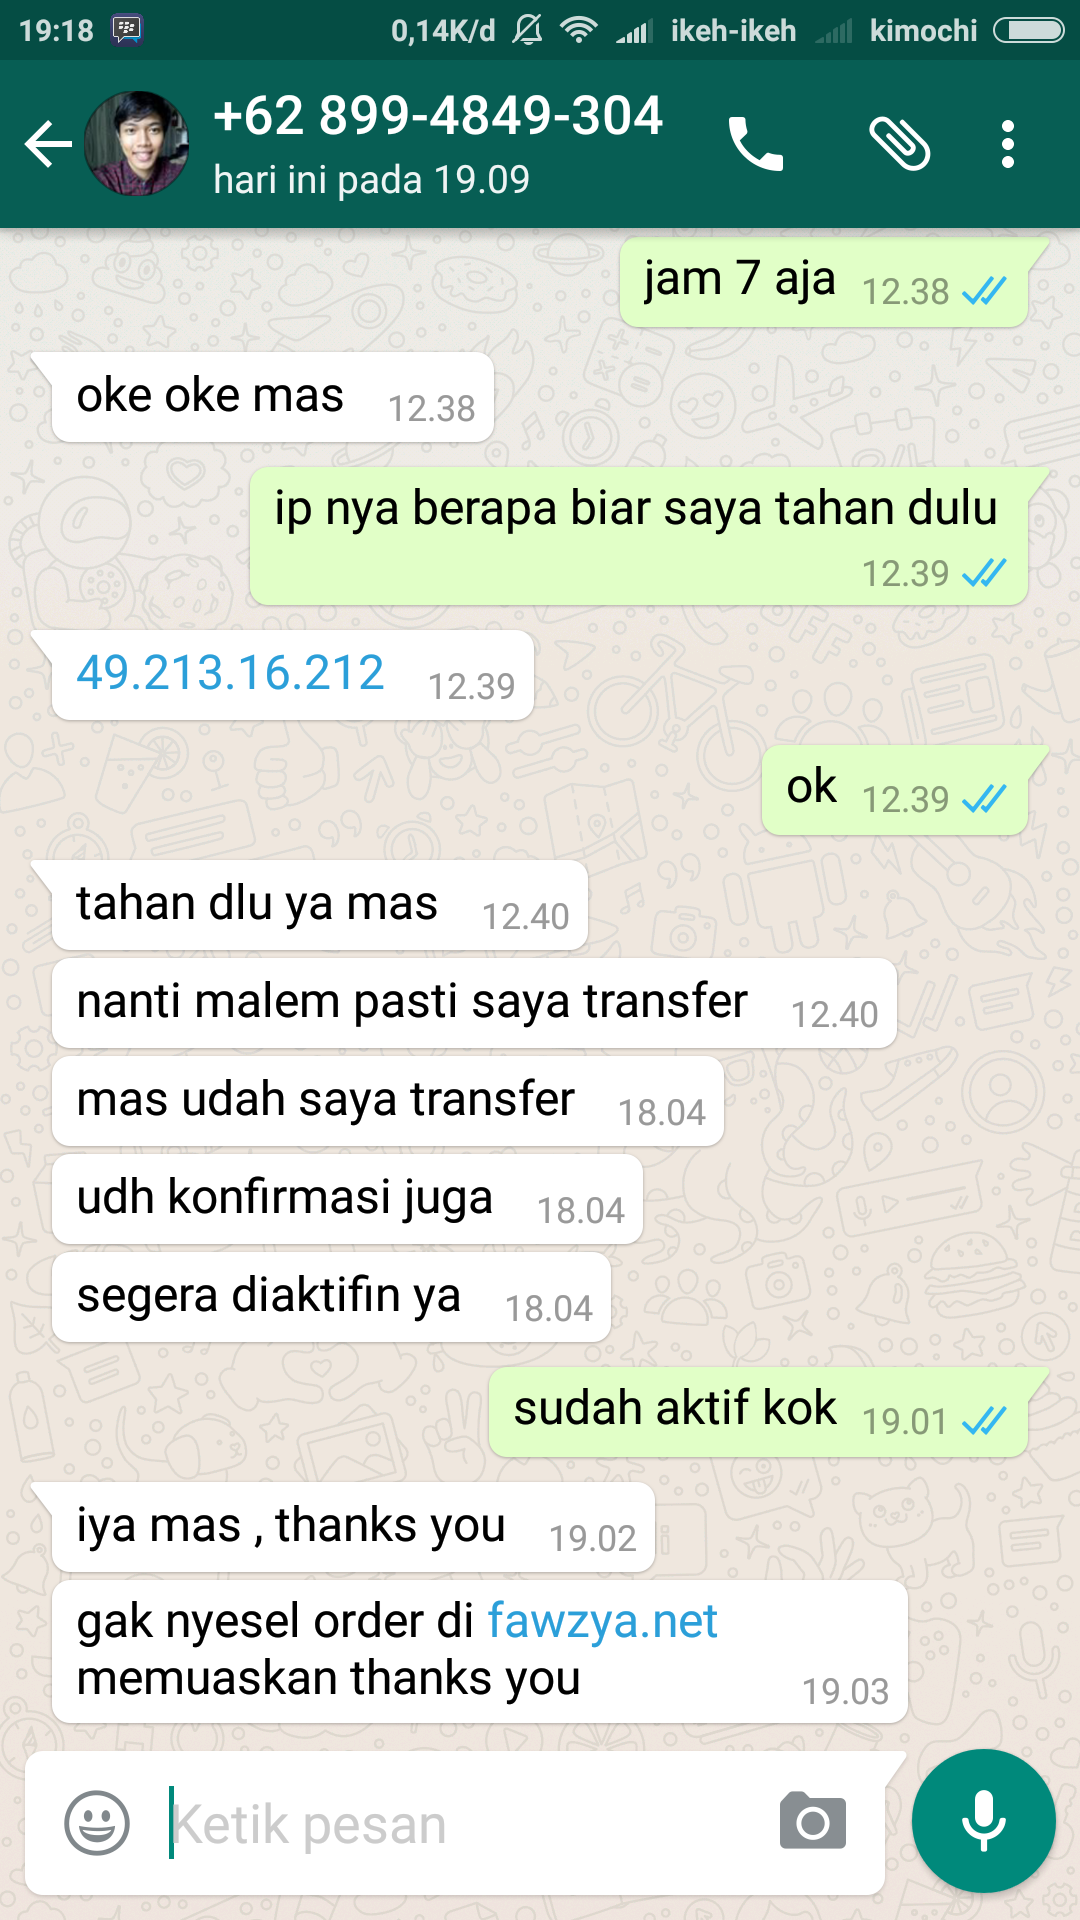
Task: Tap the Wi-Fi status icon
Action: click(578, 30)
